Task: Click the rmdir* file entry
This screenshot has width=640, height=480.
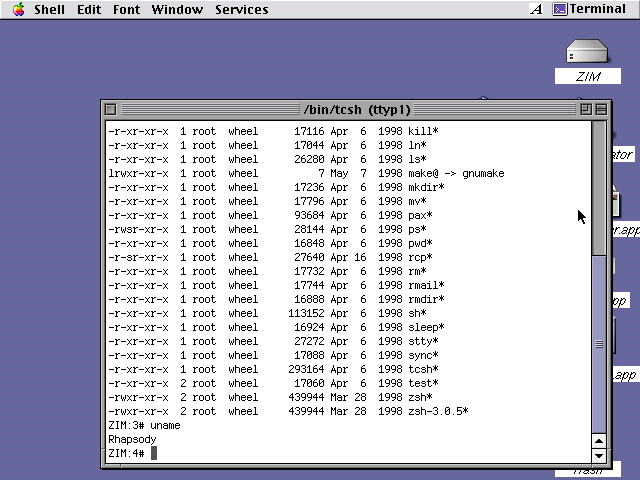Action: [x=426, y=299]
